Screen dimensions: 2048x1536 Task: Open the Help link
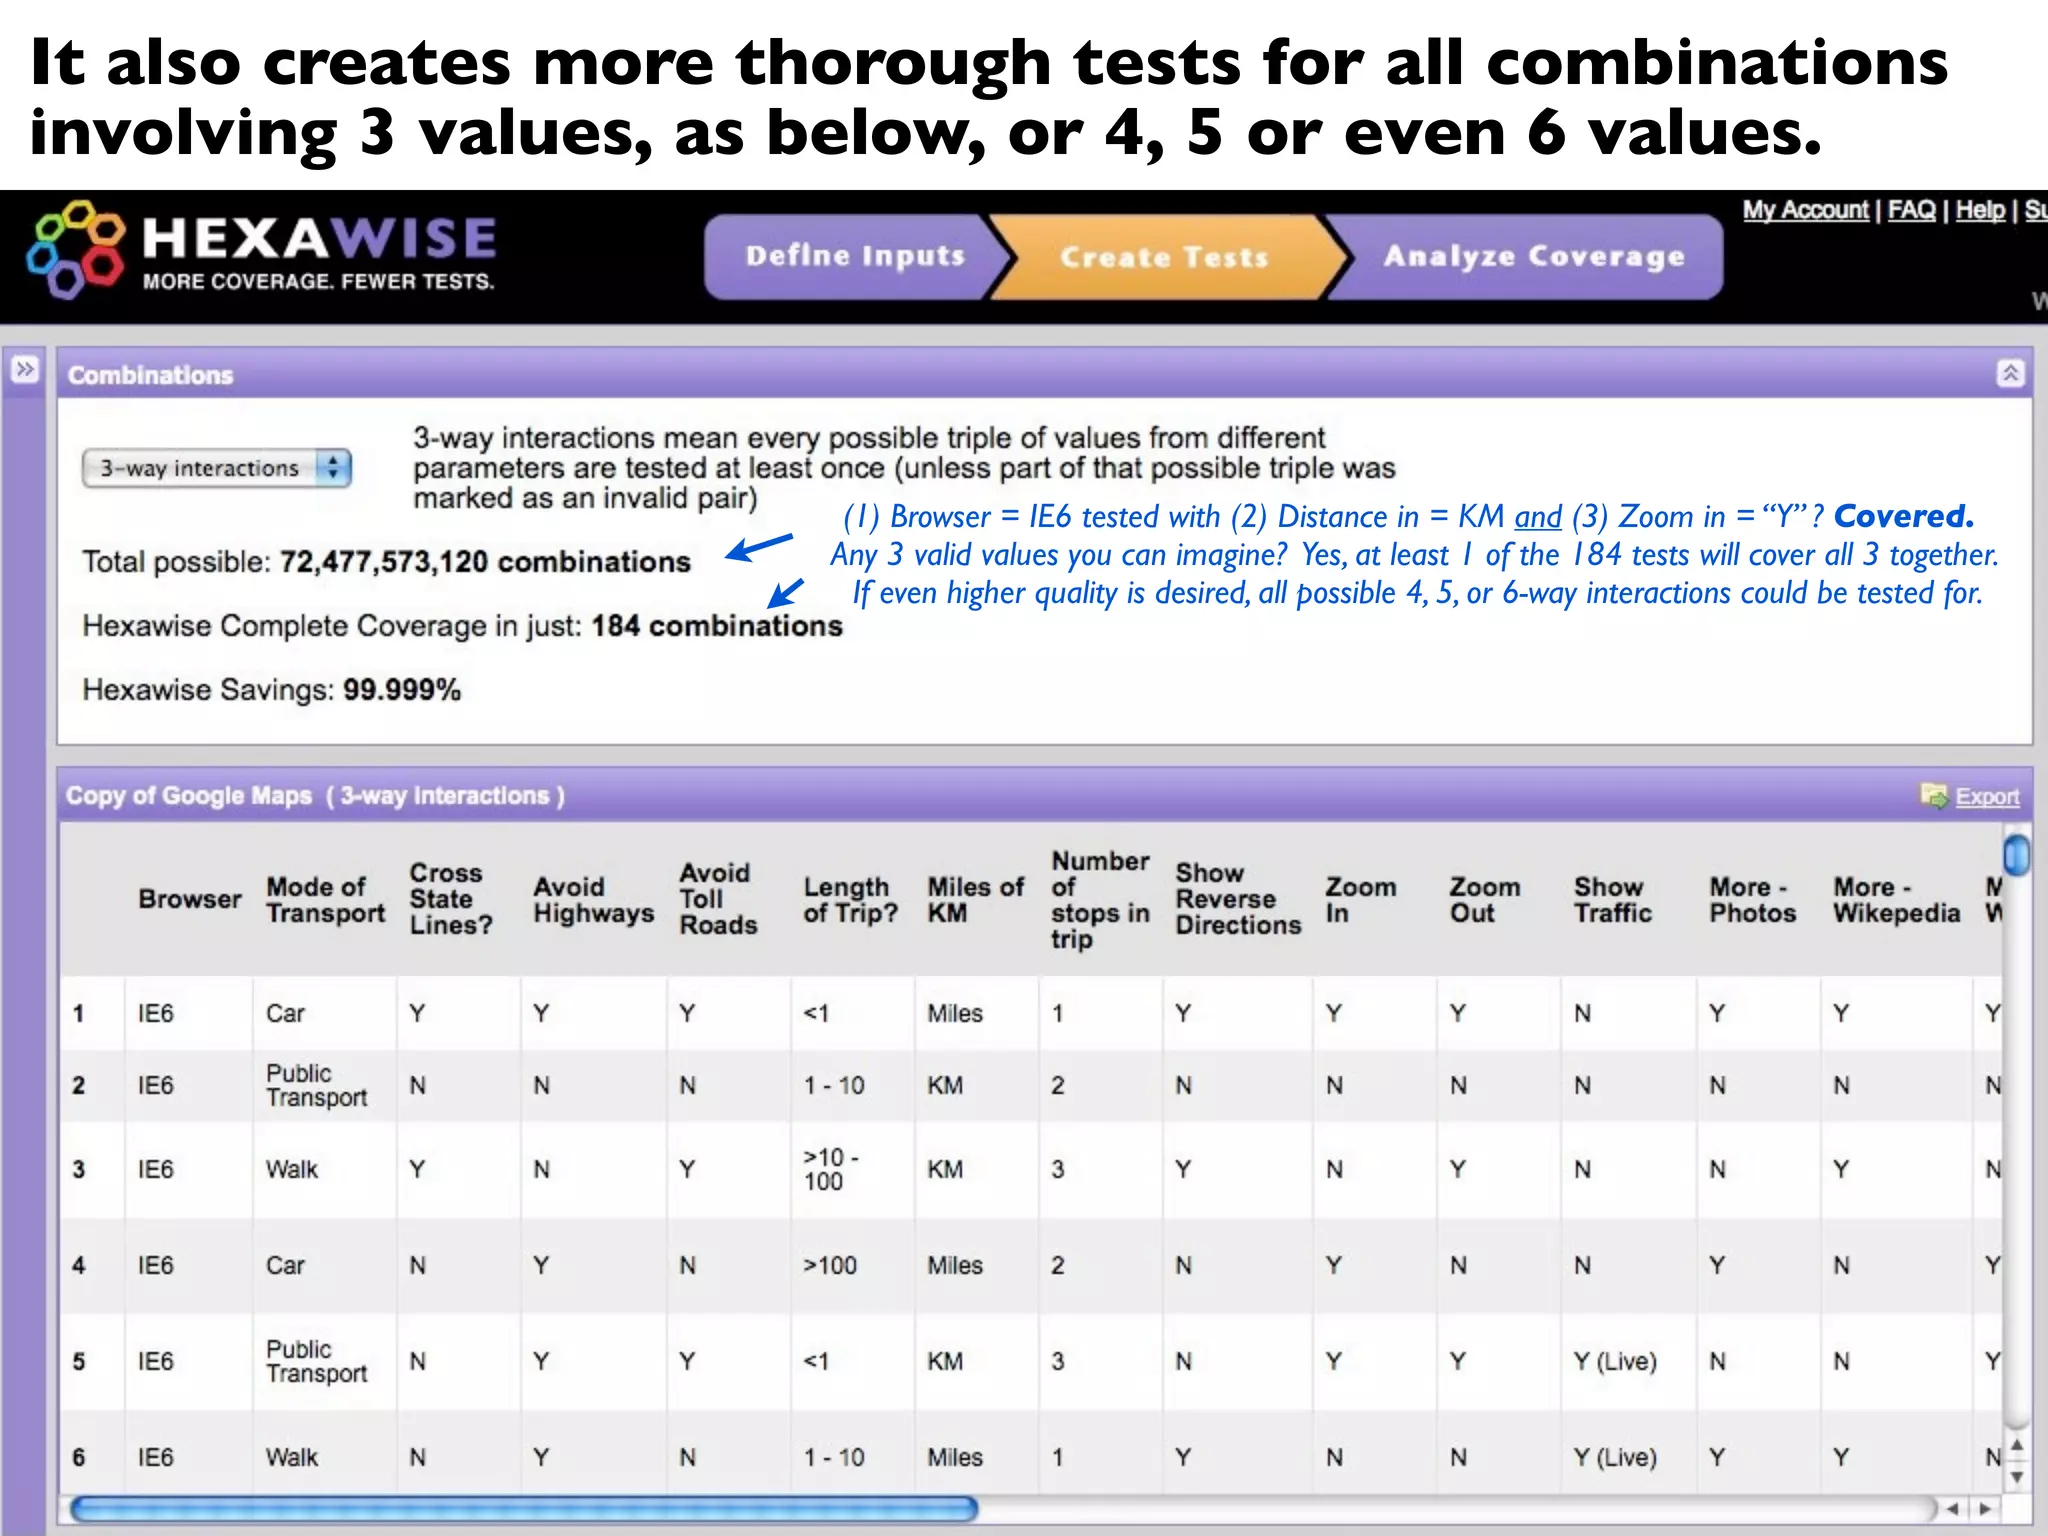pos(1980,210)
